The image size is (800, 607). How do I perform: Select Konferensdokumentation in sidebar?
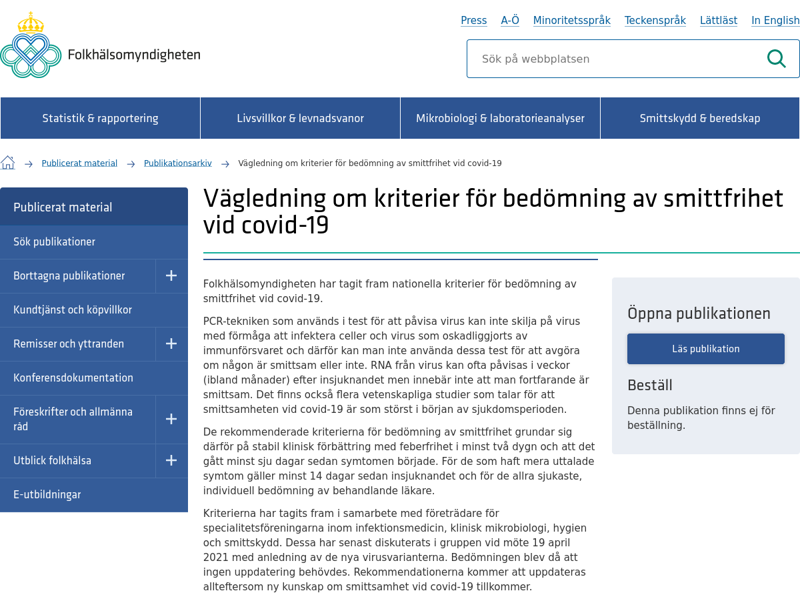click(x=94, y=378)
